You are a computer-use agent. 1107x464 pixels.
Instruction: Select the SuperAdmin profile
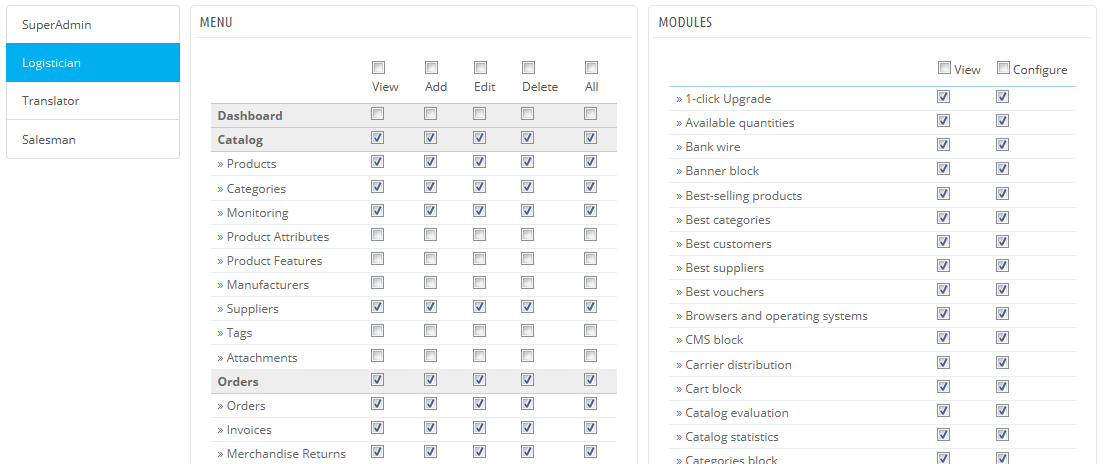tap(92, 24)
